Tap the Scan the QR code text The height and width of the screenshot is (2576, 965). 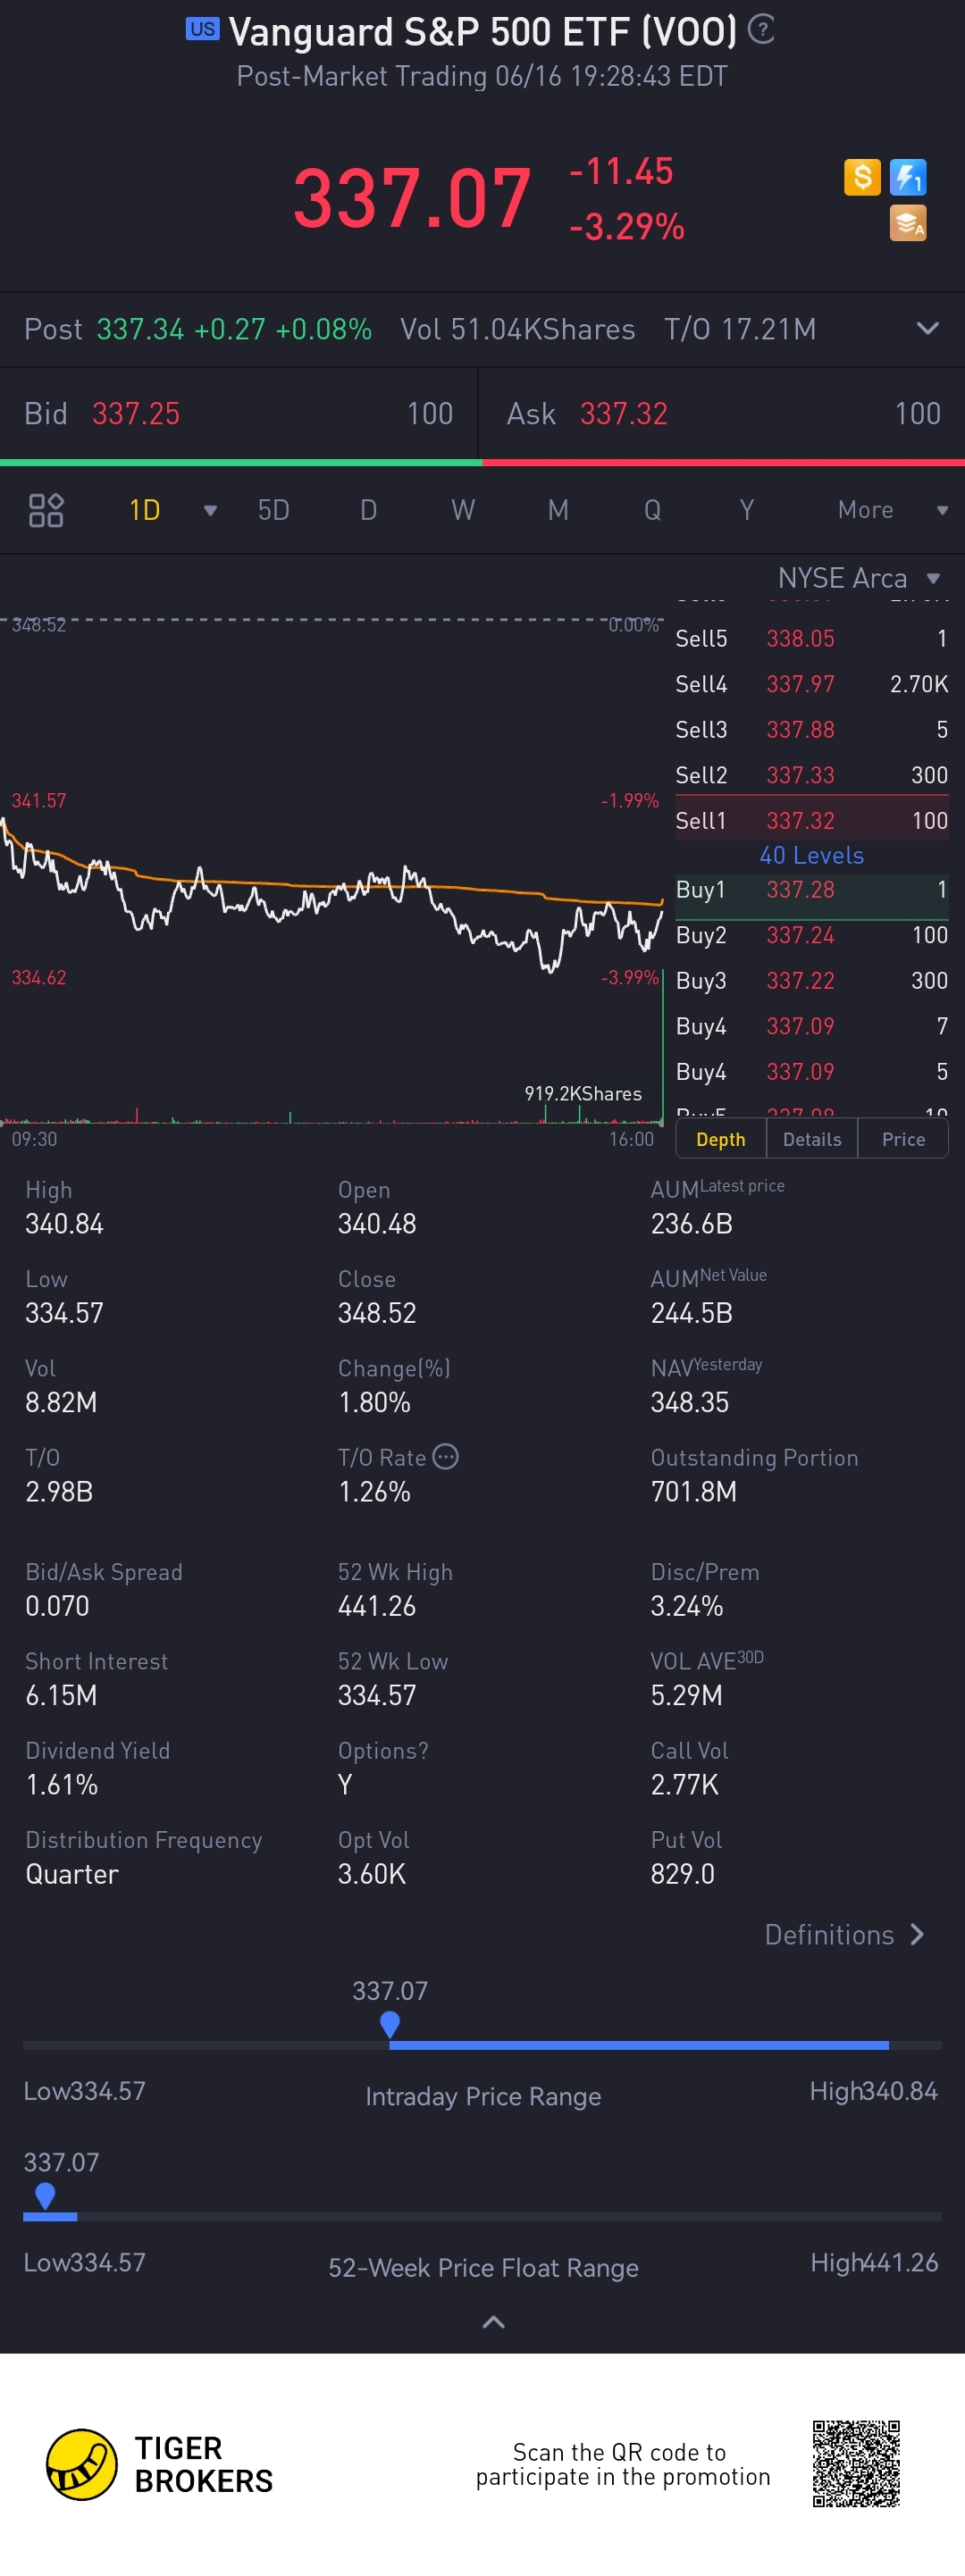pyautogui.click(x=623, y=2464)
